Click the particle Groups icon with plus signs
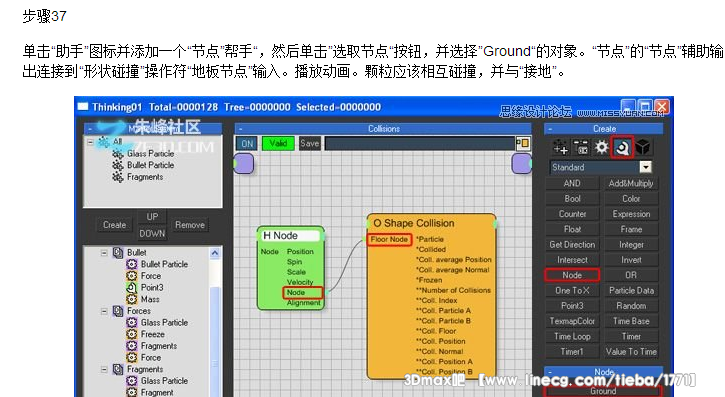This screenshot has height=397, width=725. [561, 147]
